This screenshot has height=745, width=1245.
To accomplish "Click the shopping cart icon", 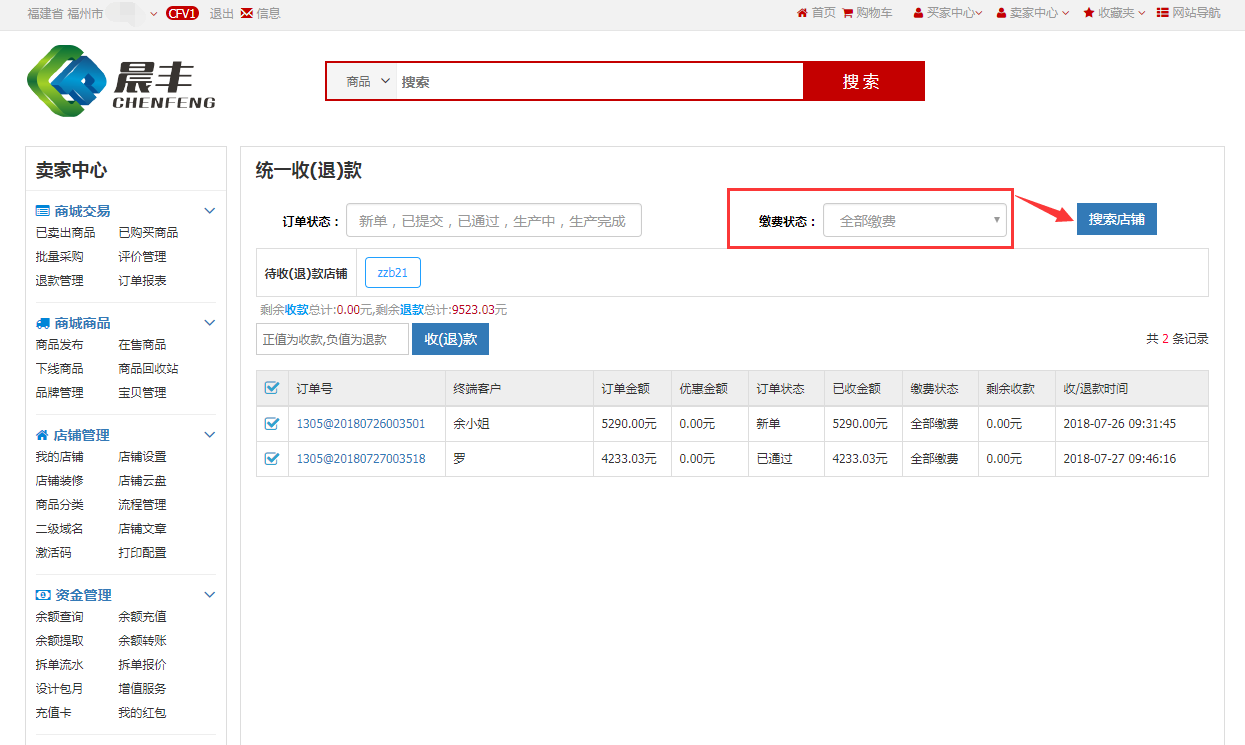I will click(x=848, y=13).
